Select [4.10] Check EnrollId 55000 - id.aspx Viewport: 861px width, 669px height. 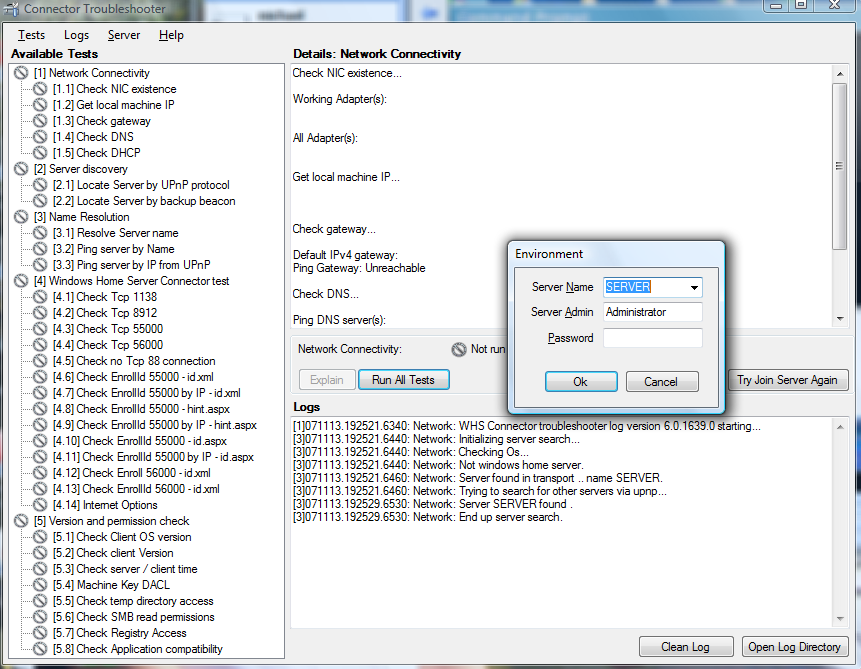[139, 441]
